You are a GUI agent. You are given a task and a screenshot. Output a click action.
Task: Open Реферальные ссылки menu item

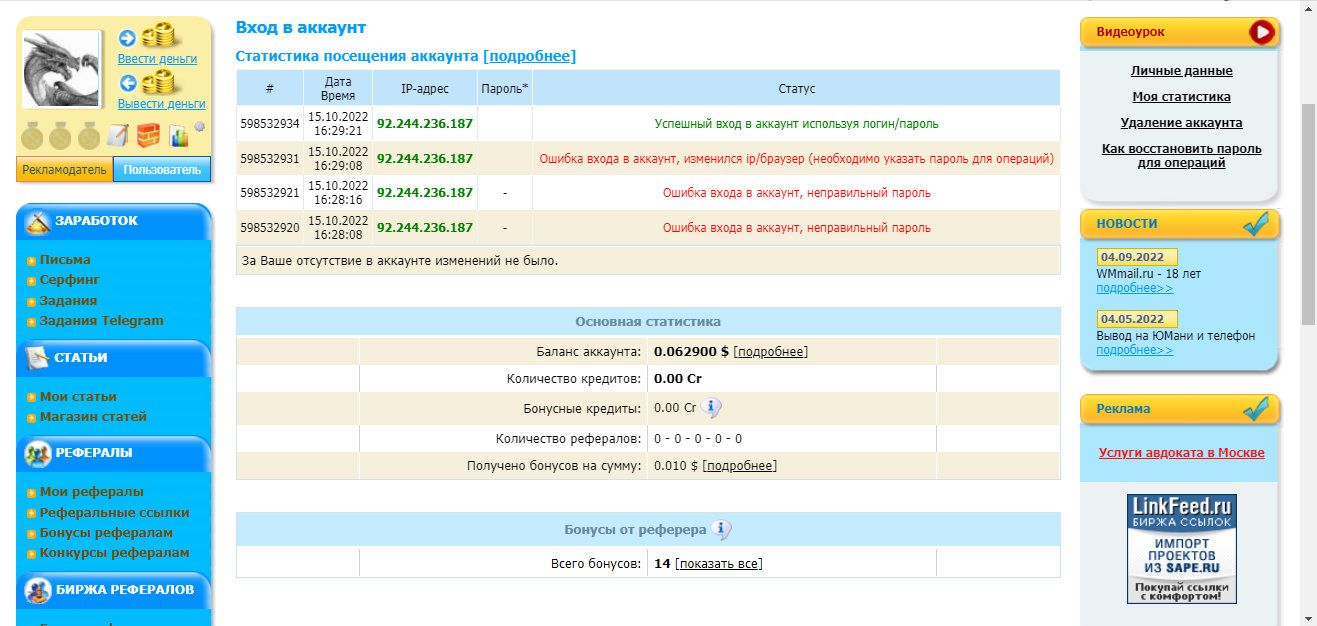tap(115, 512)
